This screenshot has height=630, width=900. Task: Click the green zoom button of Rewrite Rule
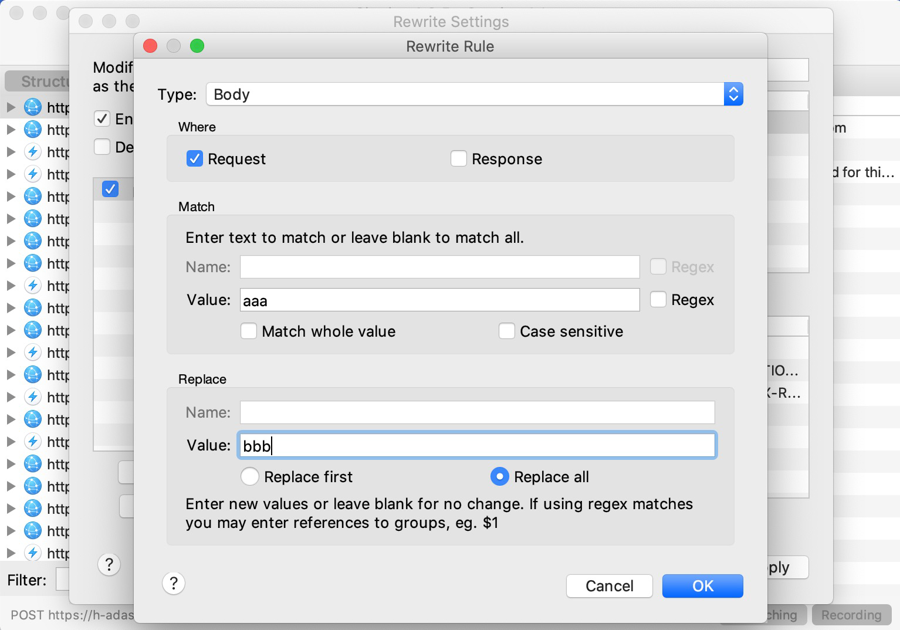197,46
